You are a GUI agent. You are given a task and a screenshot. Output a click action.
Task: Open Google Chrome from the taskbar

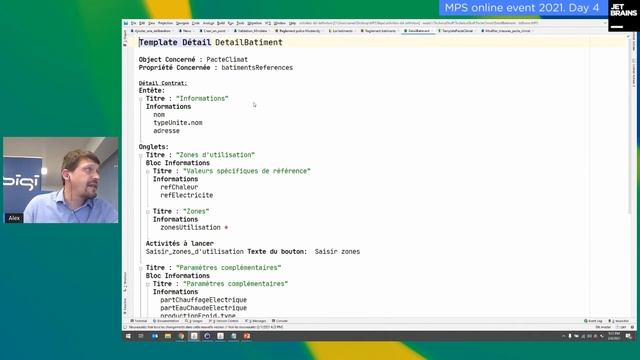181,336
